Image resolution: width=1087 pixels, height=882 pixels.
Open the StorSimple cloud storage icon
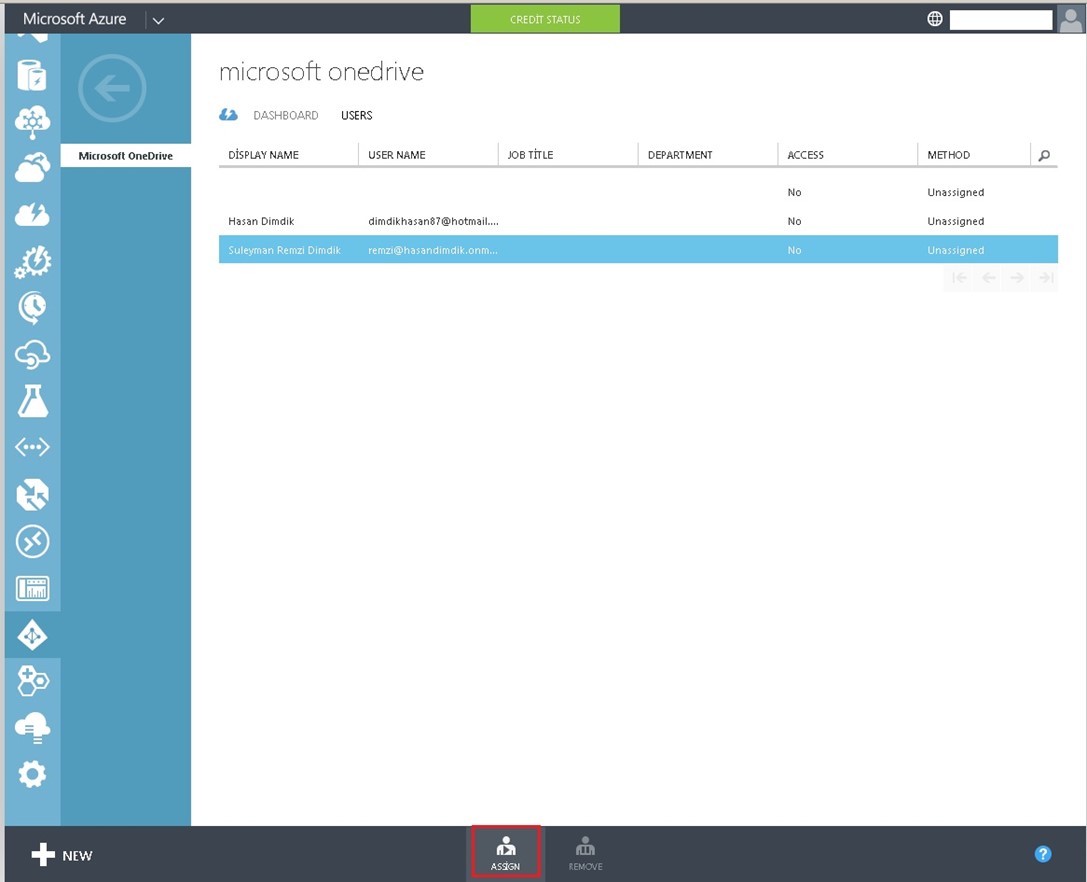point(32,727)
